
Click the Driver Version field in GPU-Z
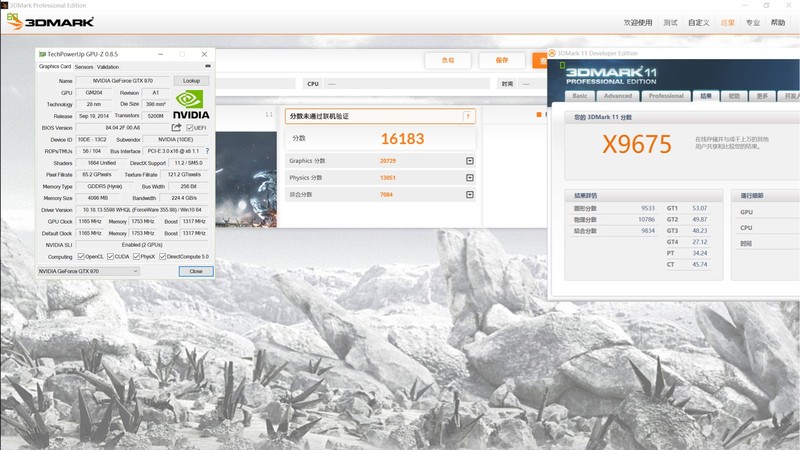(142, 210)
